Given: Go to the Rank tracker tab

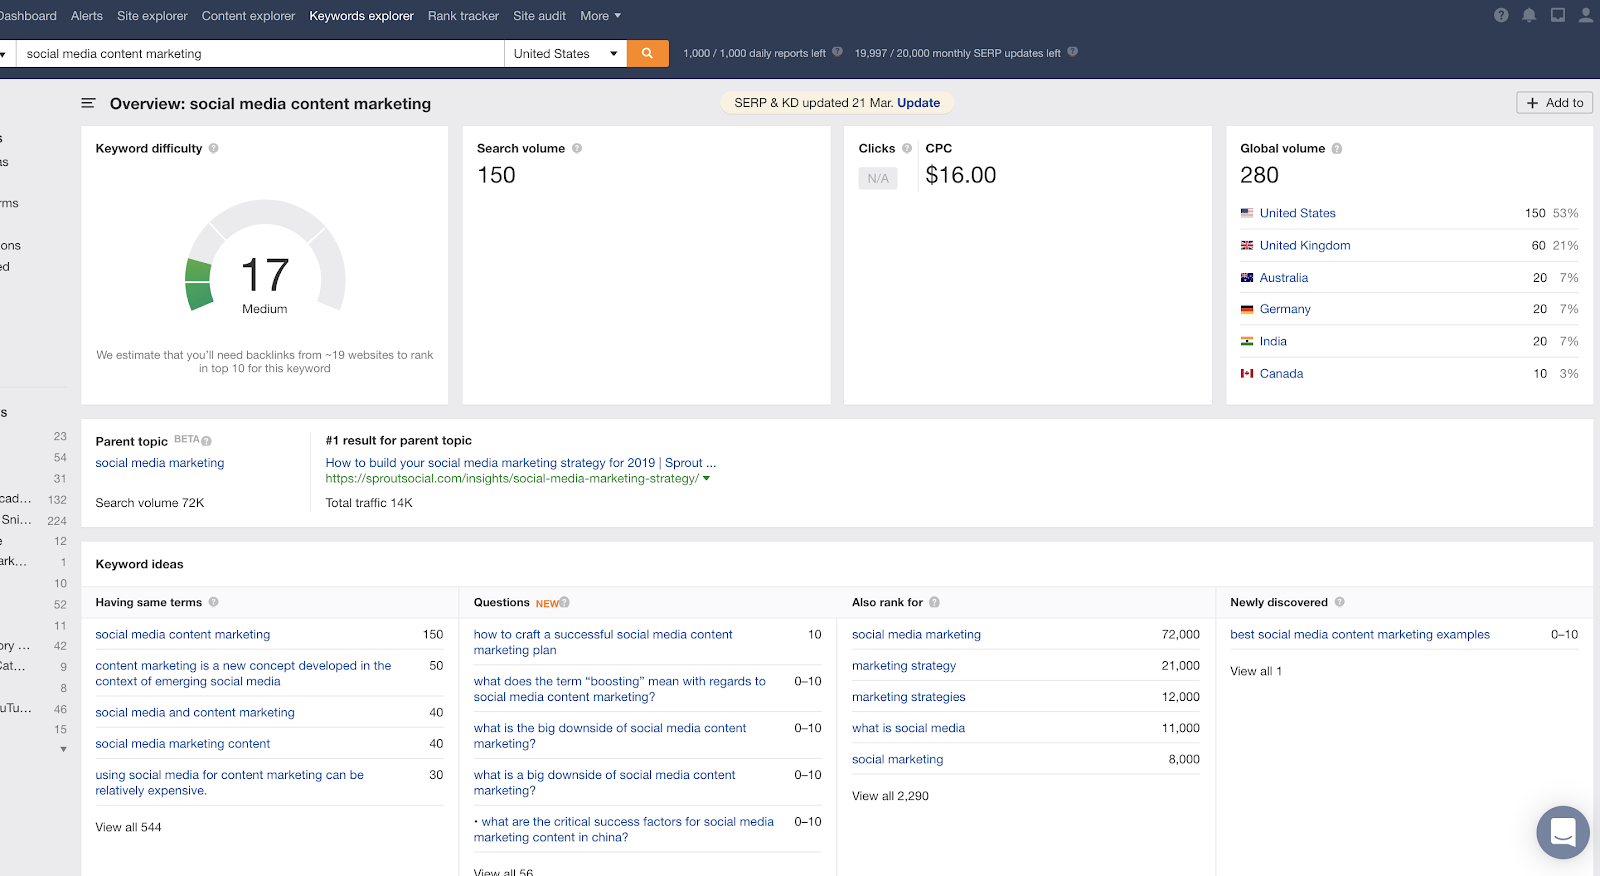Looking at the screenshot, I should point(463,16).
